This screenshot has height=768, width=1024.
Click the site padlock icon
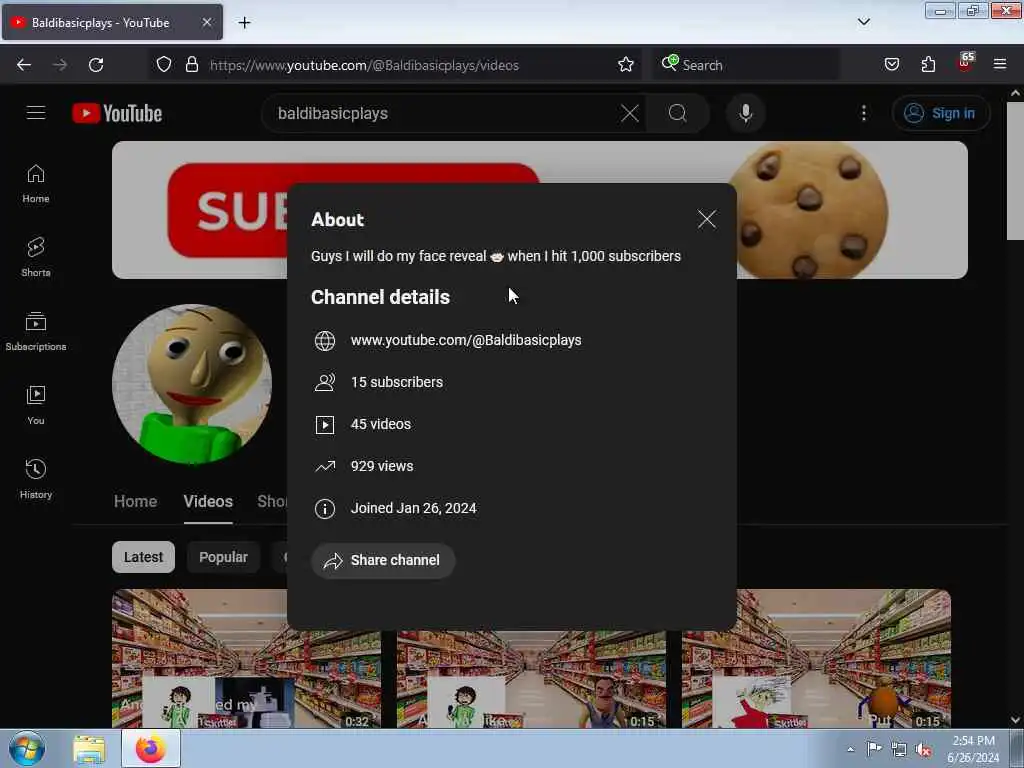(x=191, y=65)
